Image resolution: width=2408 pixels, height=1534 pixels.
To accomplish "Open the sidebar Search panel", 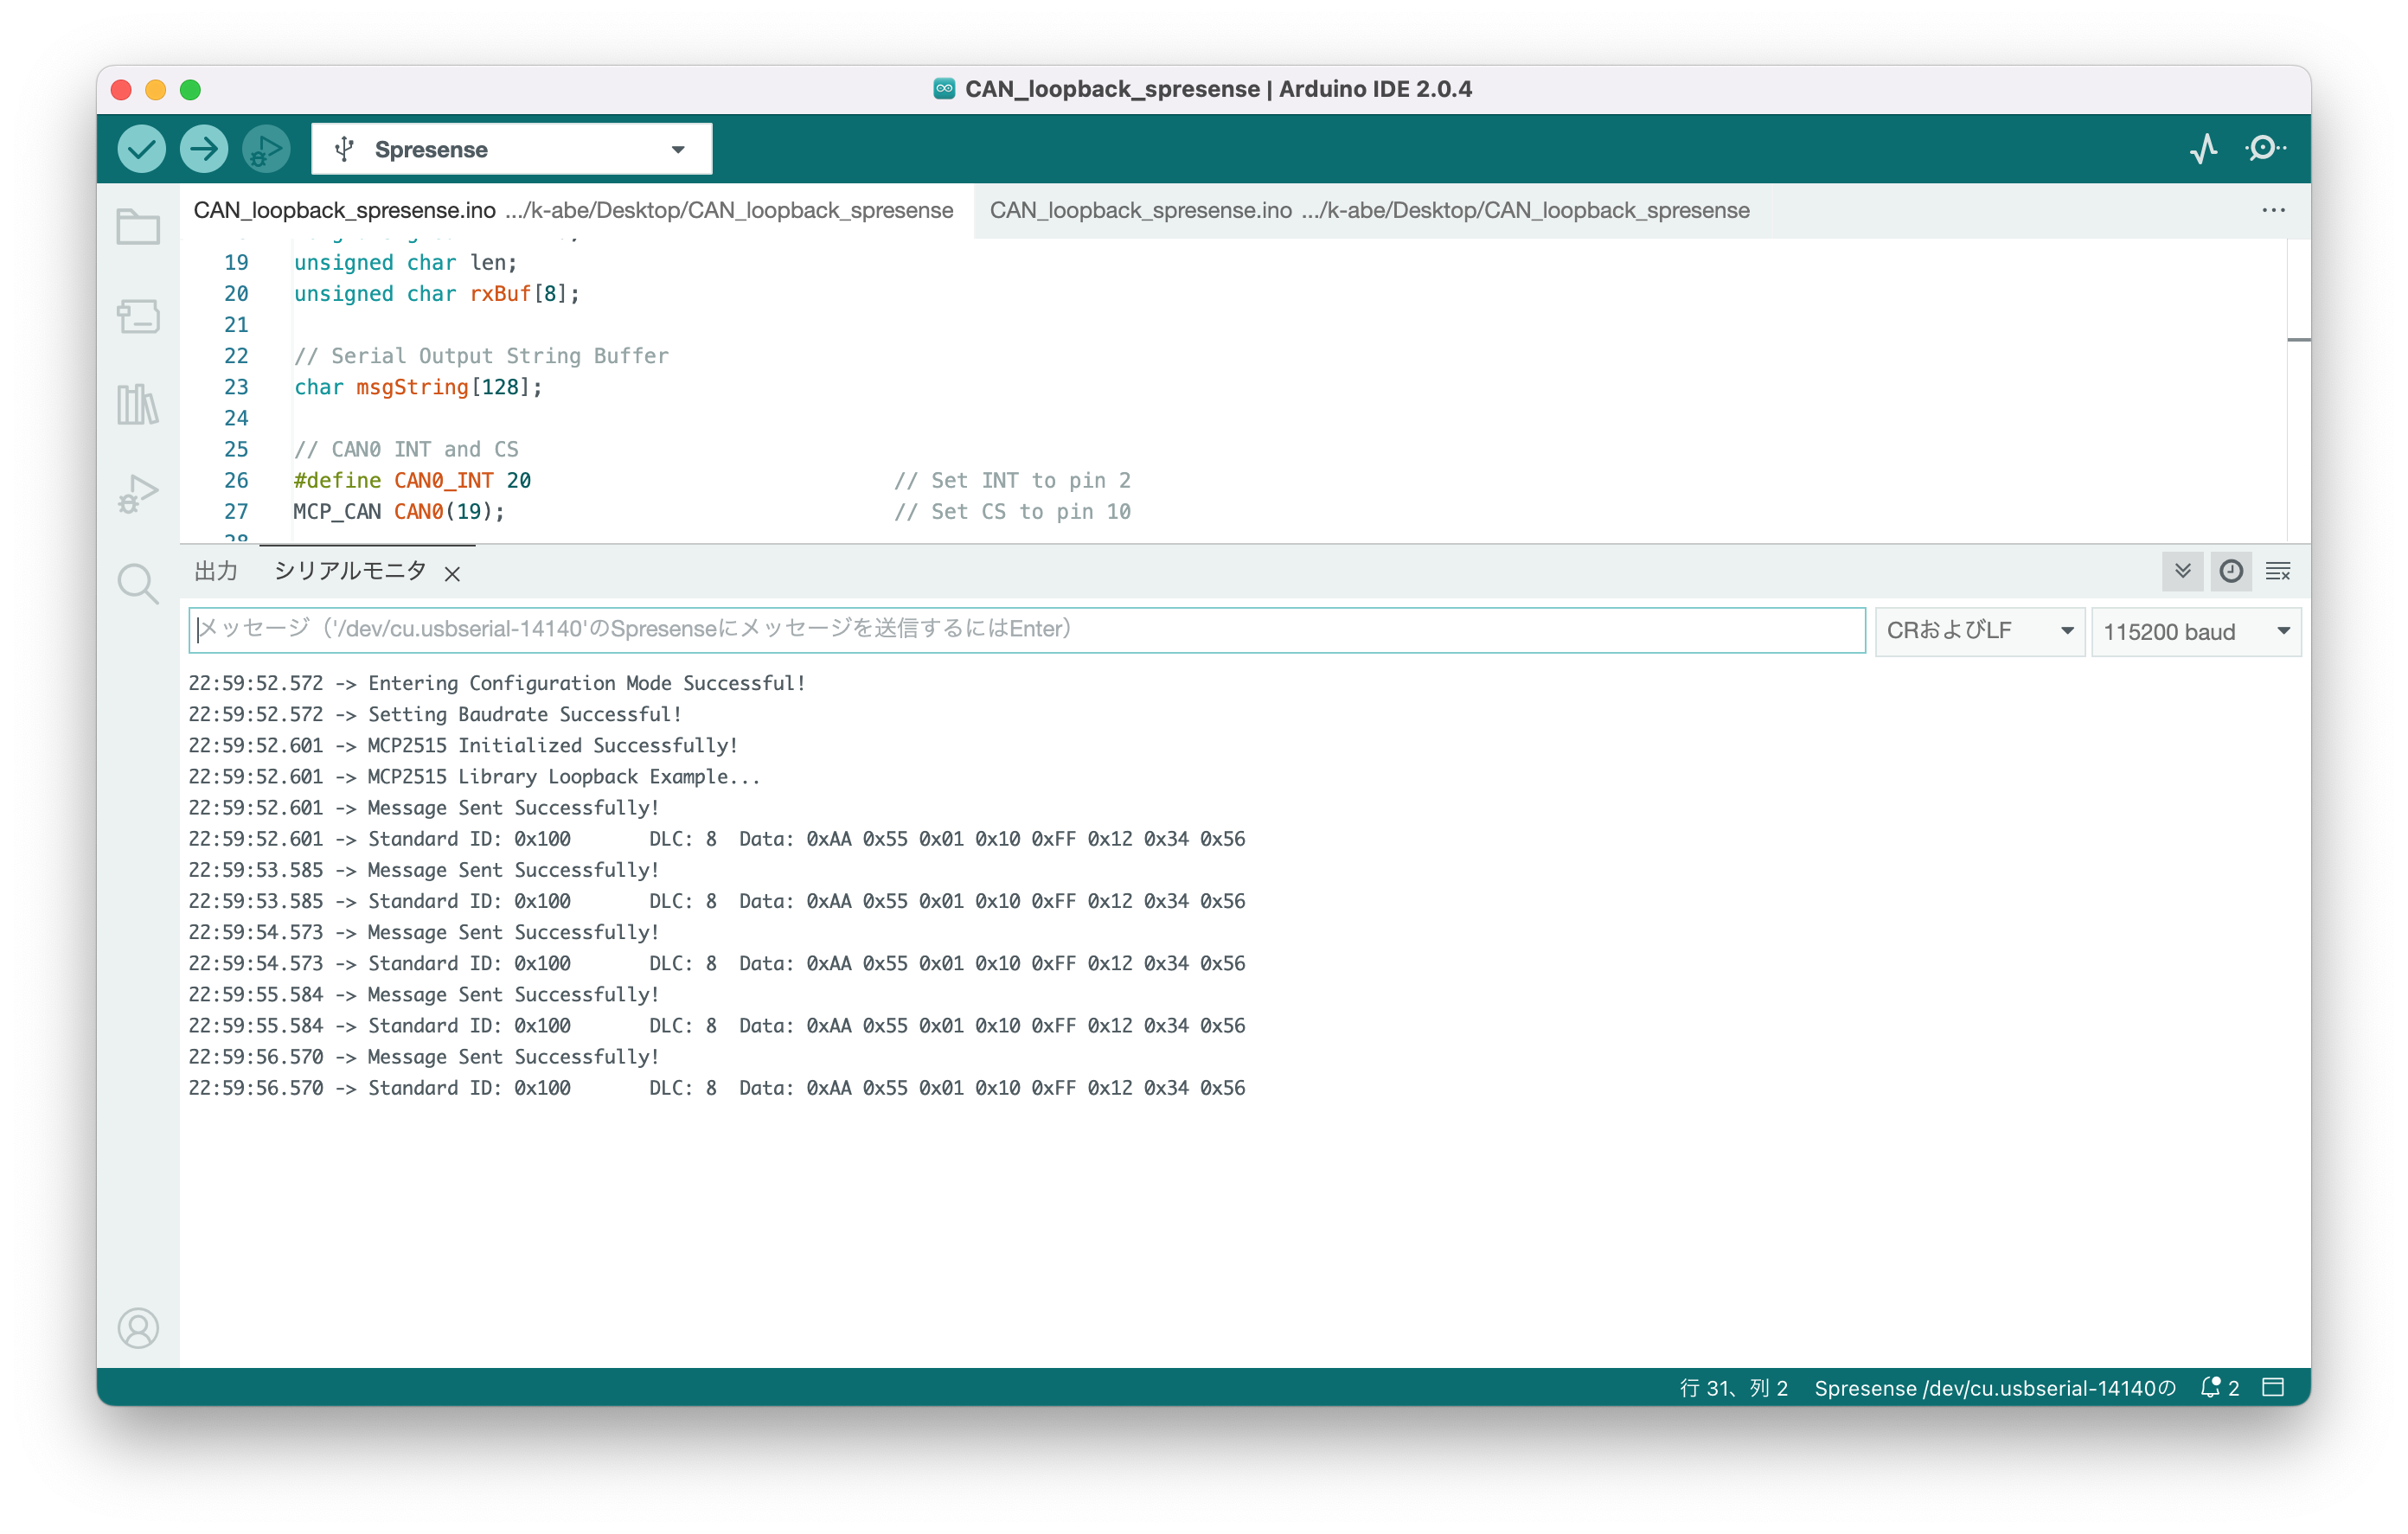I will coord(138,583).
